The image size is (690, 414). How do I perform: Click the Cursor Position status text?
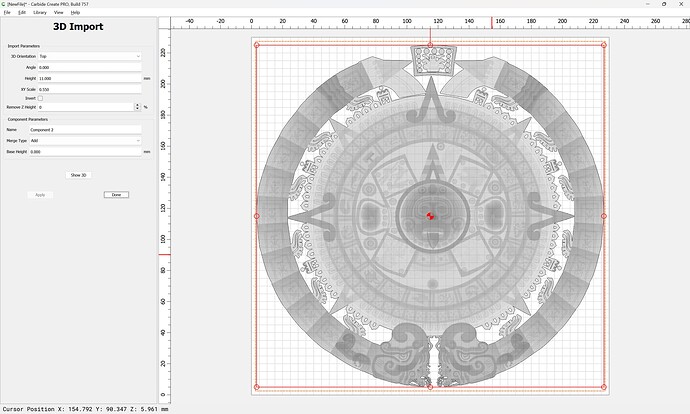click(85, 409)
